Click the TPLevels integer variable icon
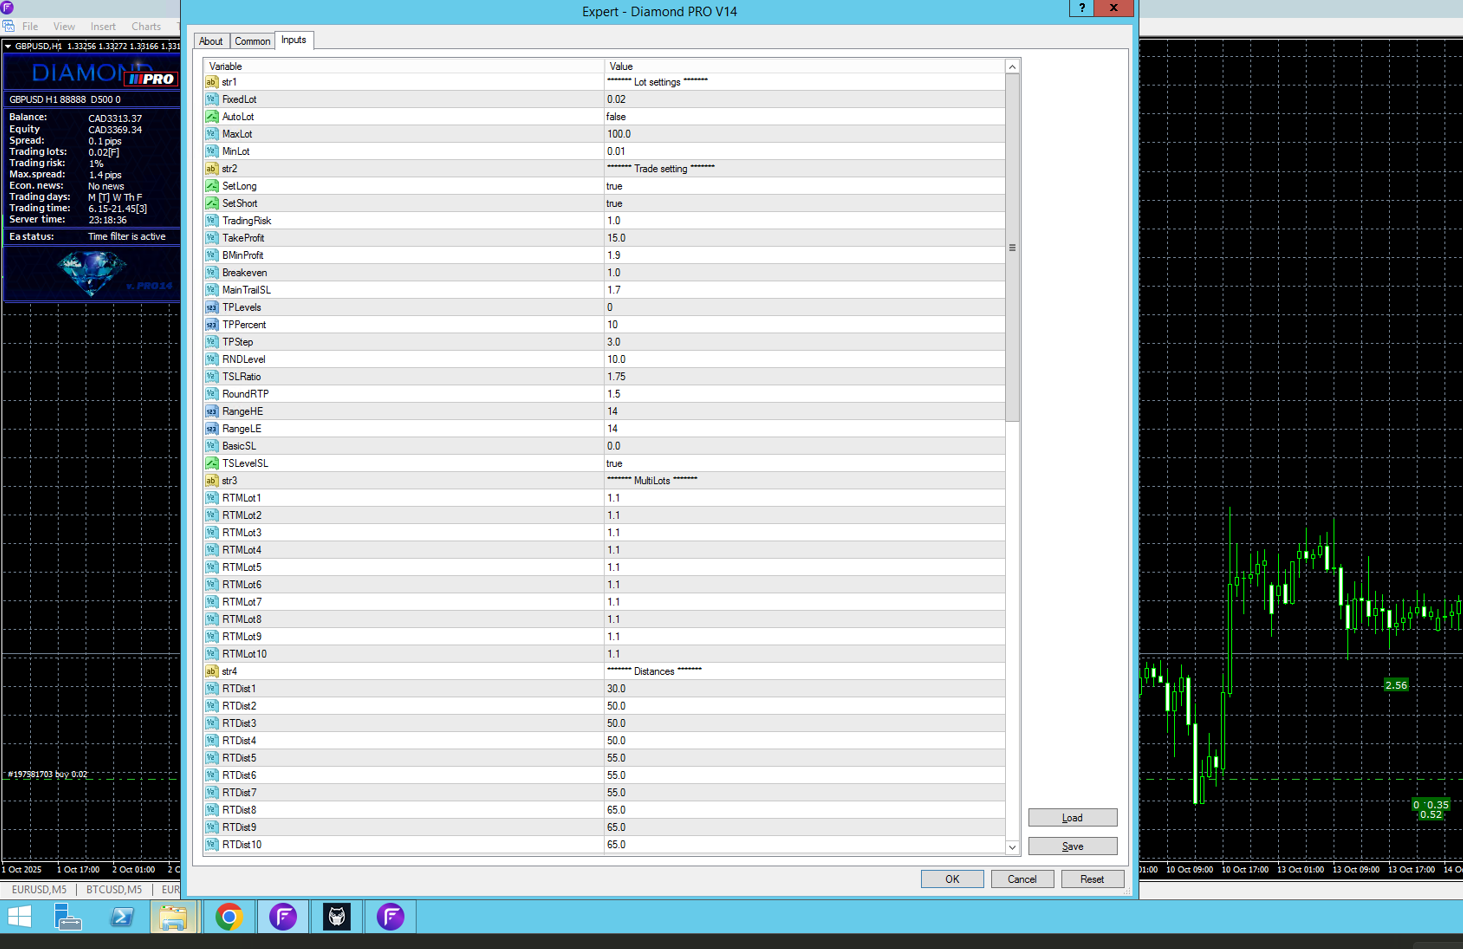The height and width of the screenshot is (949, 1463). (212, 308)
